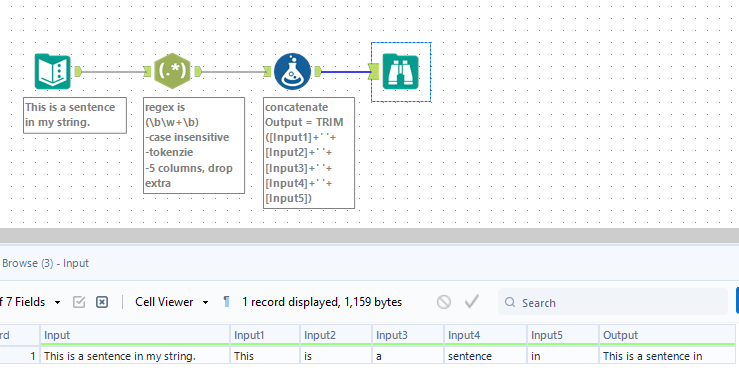This screenshot has height=390, width=739.
Task: Click the Output column header
Action: (667, 335)
